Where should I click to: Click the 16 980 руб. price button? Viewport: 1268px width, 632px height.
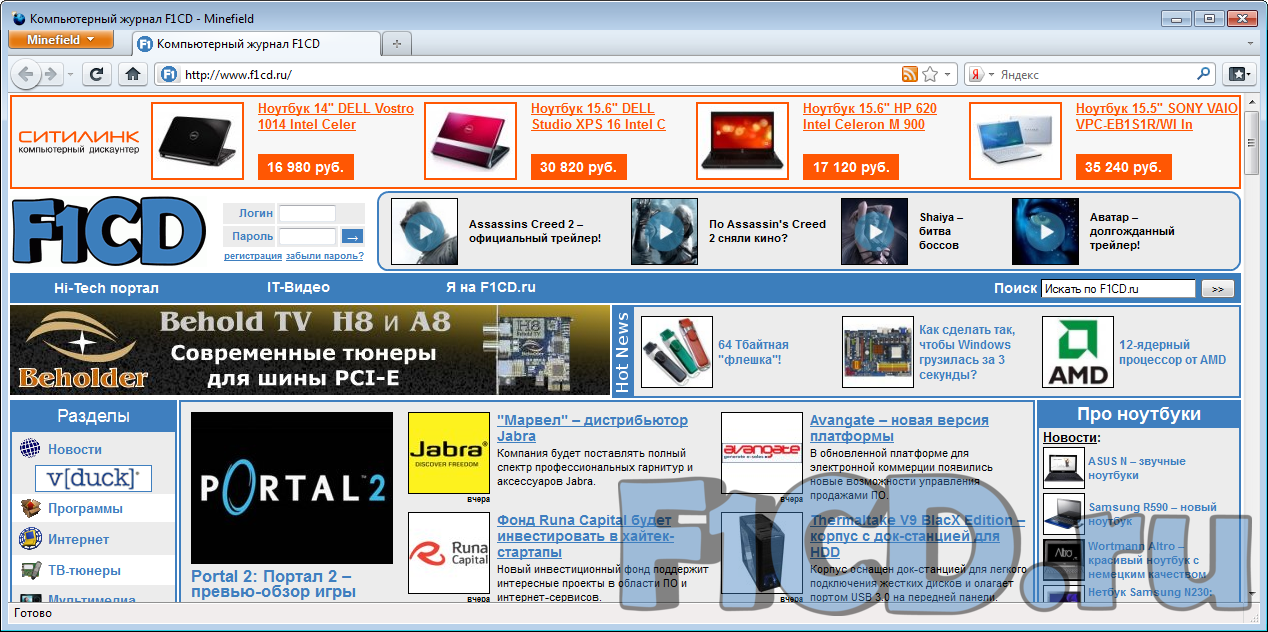tap(305, 167)
